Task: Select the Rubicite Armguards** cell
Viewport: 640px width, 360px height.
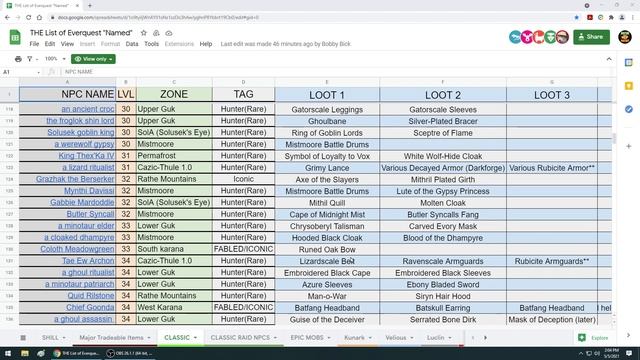Action: [x=552, y=261]
